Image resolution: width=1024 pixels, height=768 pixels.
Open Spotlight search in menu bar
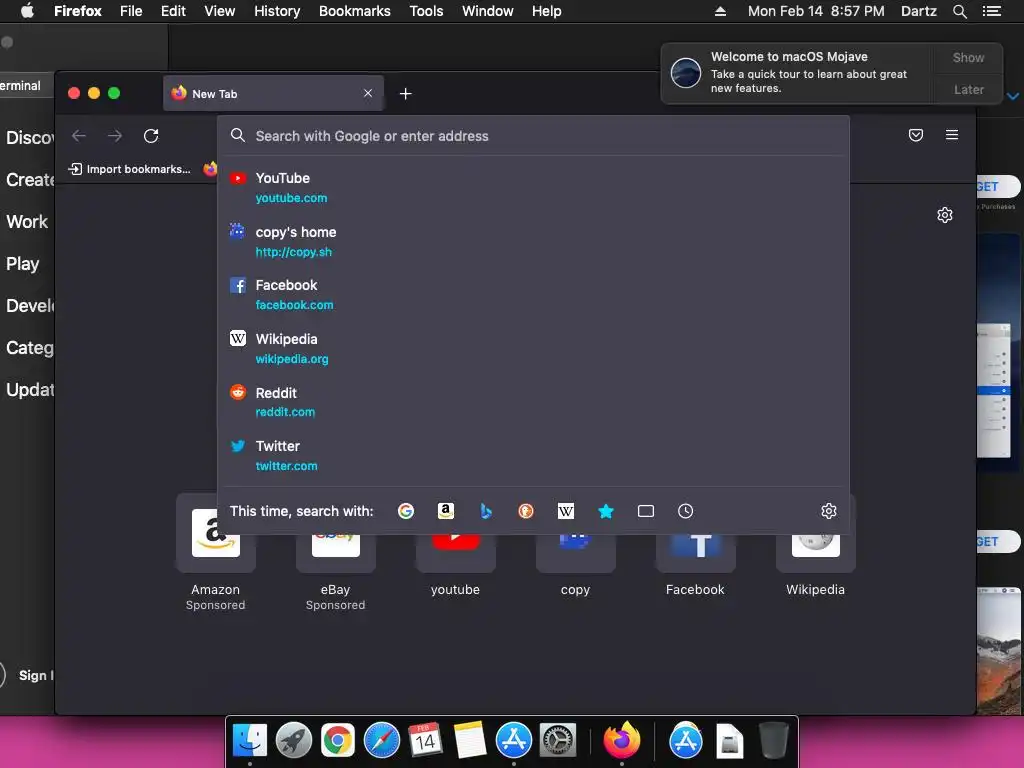click(x=959, y=11)
